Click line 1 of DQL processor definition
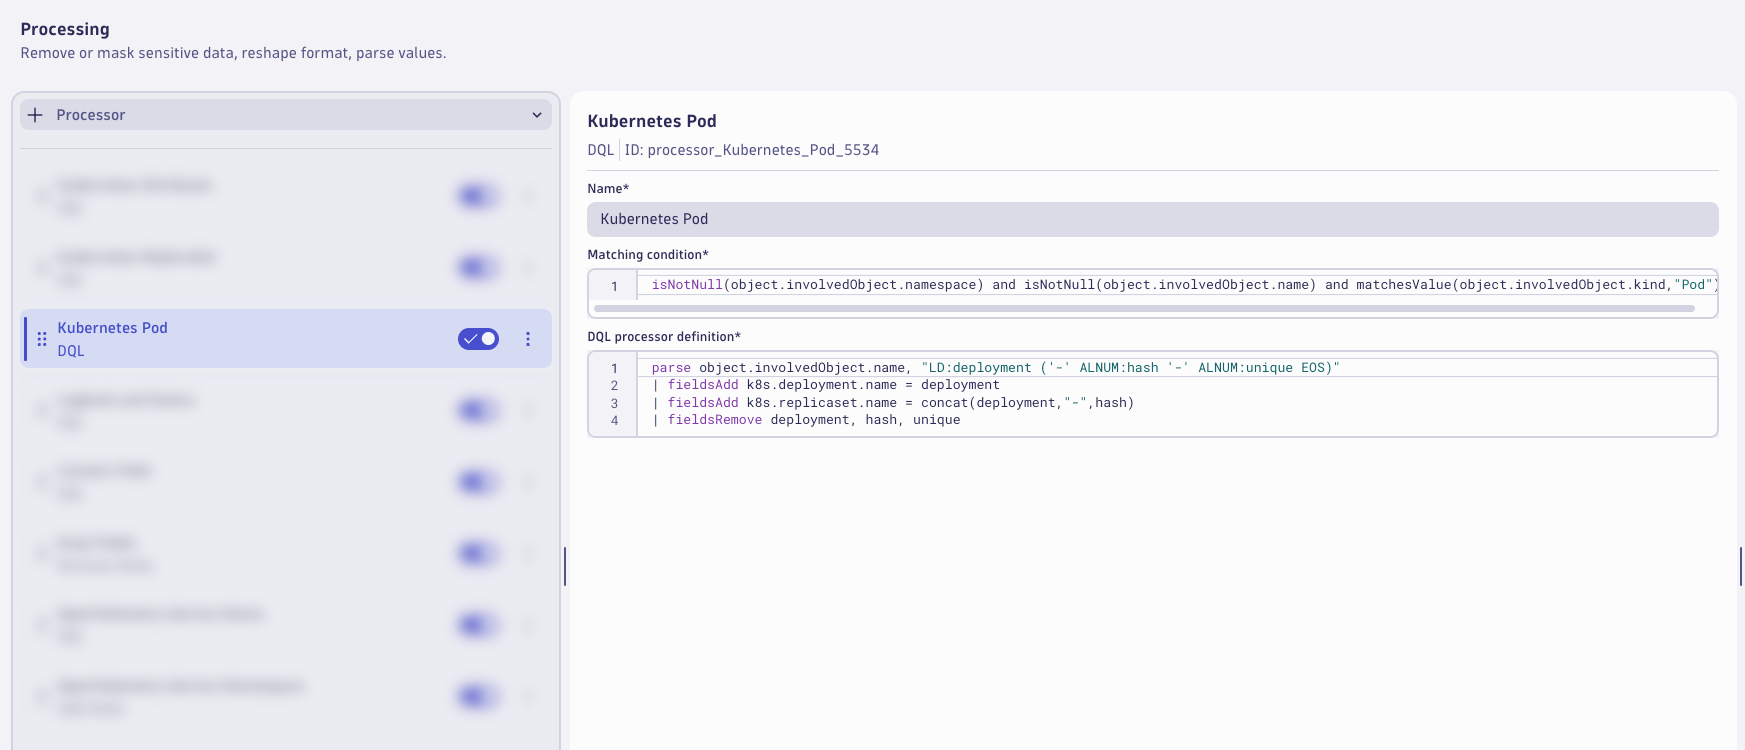The image size is (1745, 750). tap(995, 368)
